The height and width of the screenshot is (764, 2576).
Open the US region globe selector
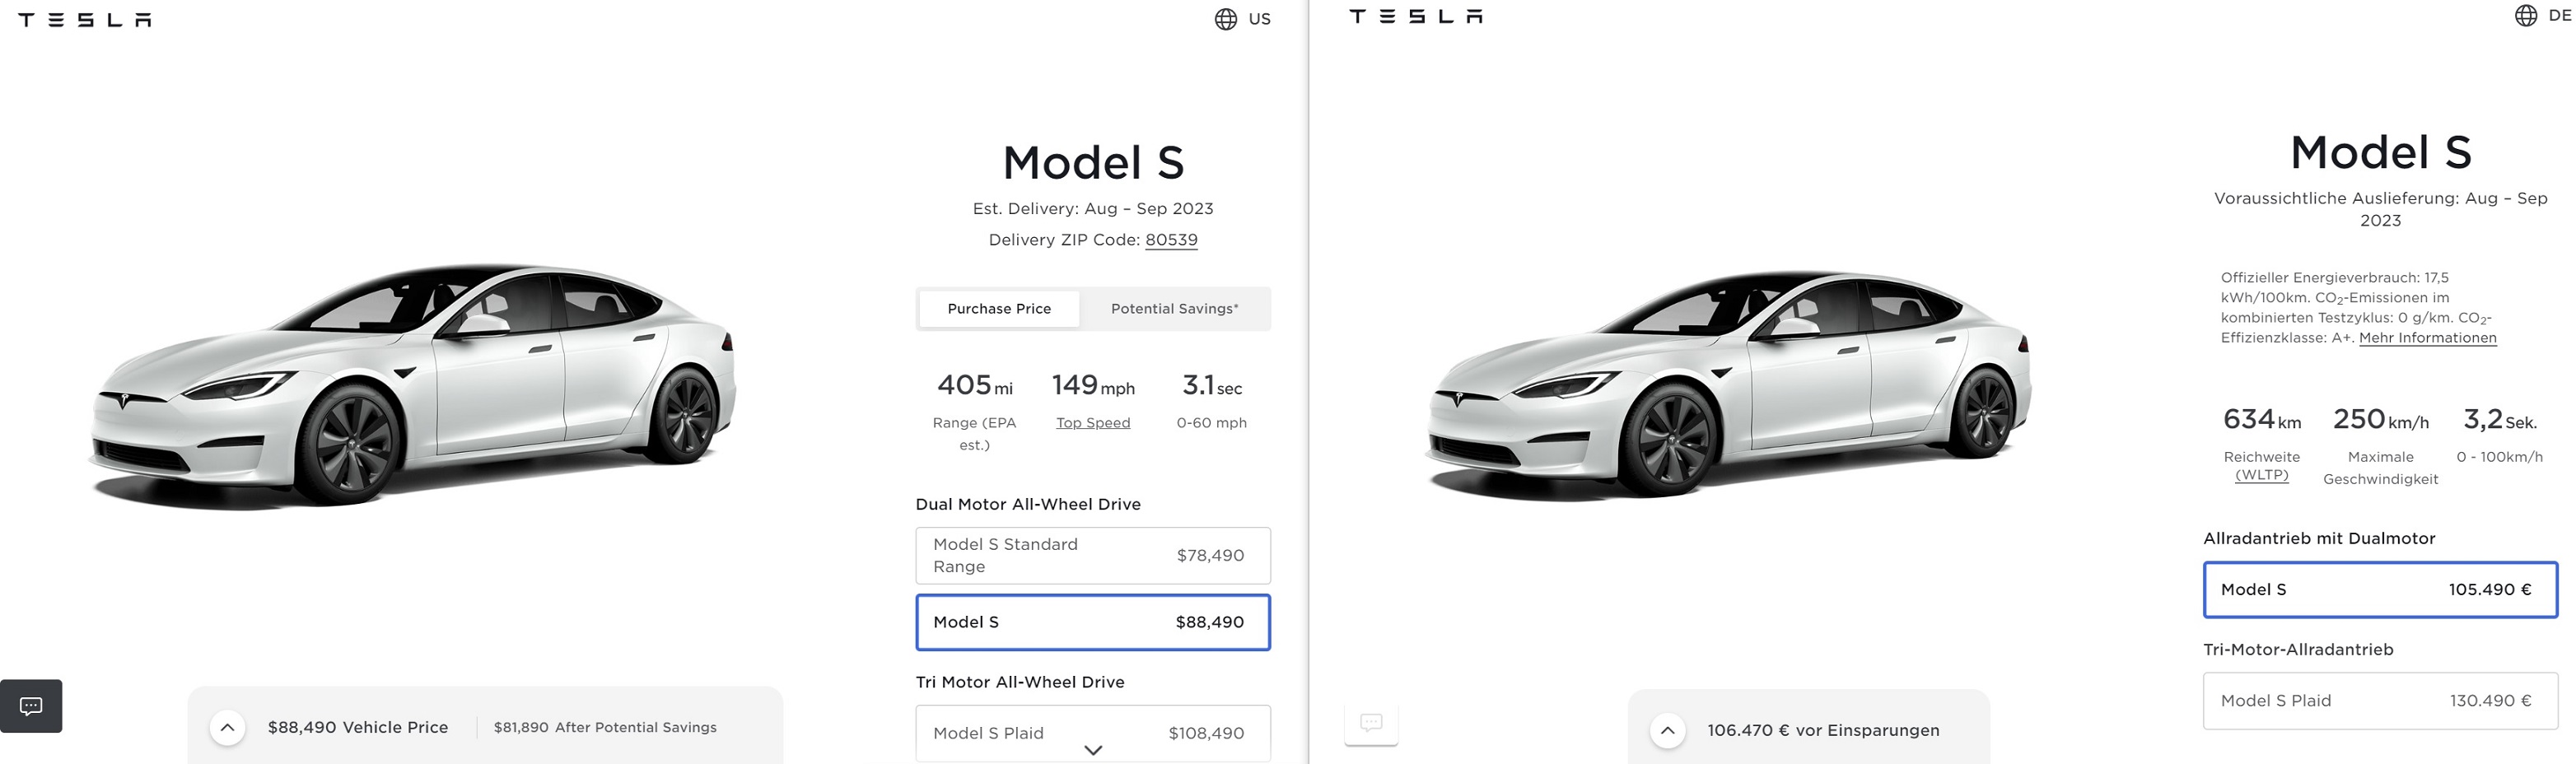pyautogui.click(x=1226, y=18)
